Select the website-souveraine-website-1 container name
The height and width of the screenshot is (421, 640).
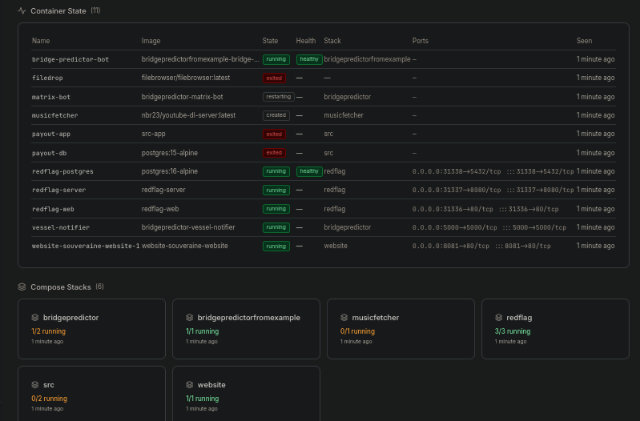(86, 246)
